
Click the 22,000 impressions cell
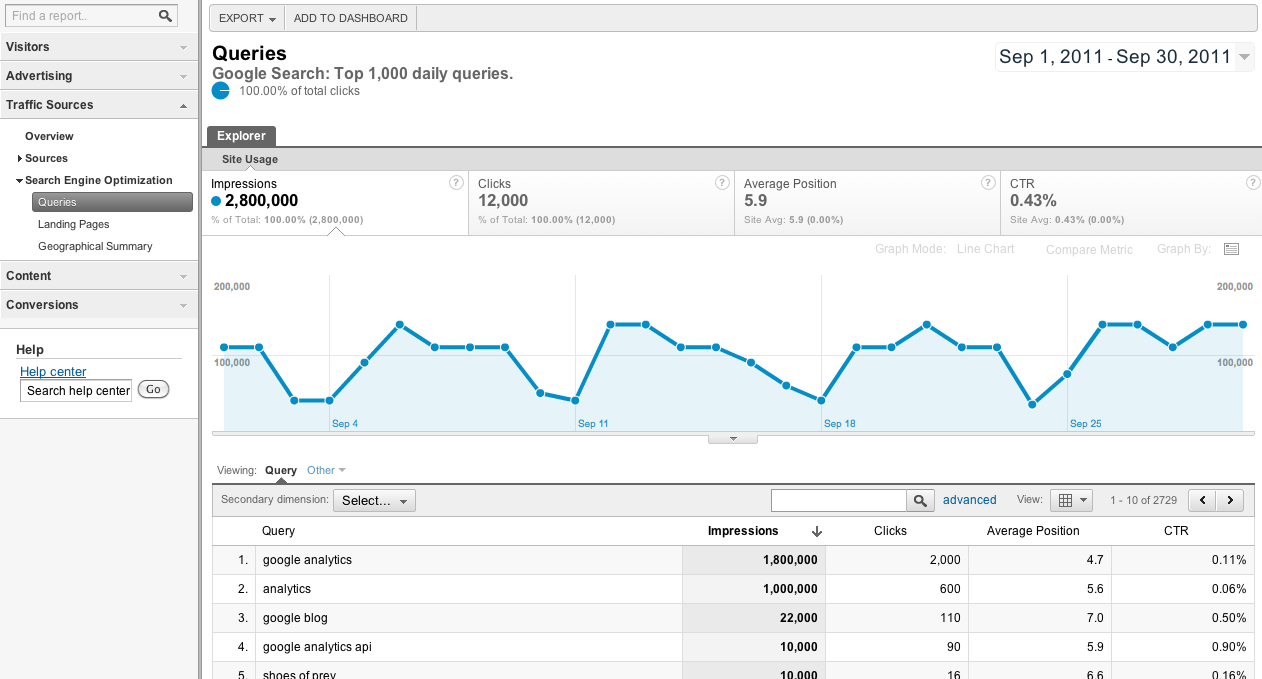pyautogui.click(x=754, y=618)
